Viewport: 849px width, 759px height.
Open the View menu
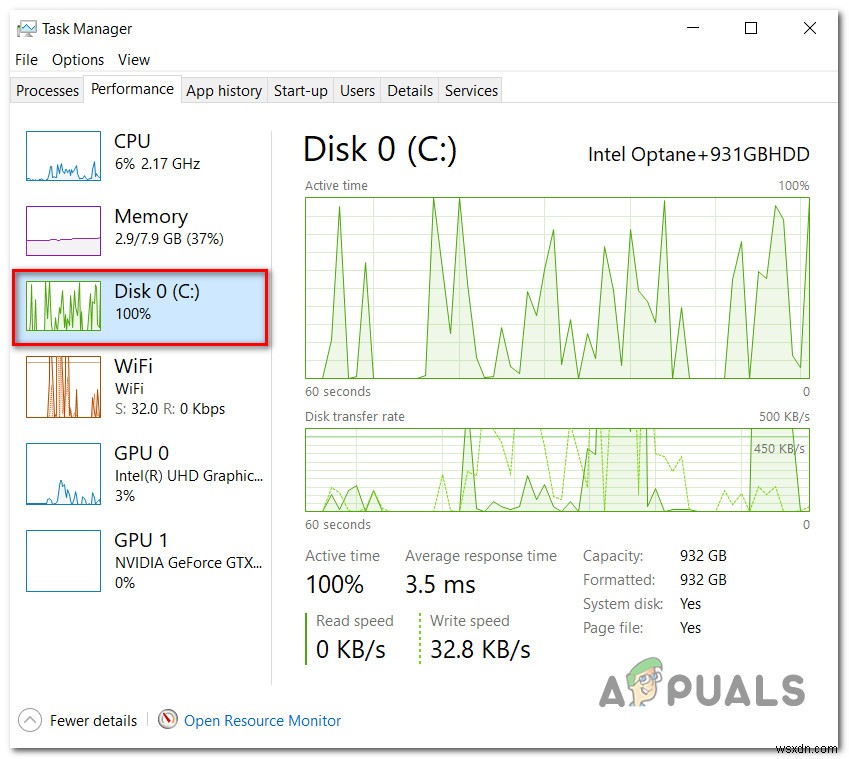[133, 60]
